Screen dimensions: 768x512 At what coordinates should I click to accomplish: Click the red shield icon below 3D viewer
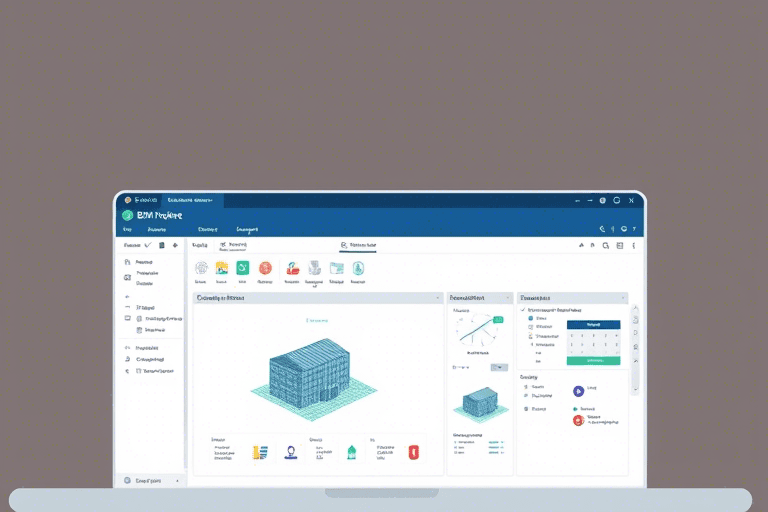tap(413, 452)
